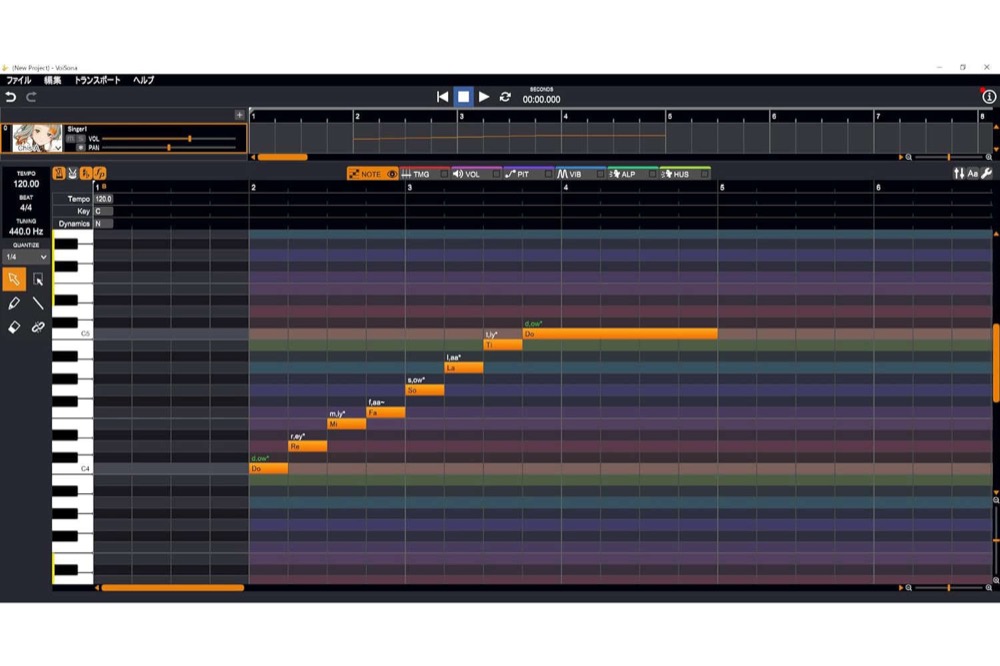Tick the PIT parameter checkbox
Screen dimensions: 1000x666
(x=547, y=174)
